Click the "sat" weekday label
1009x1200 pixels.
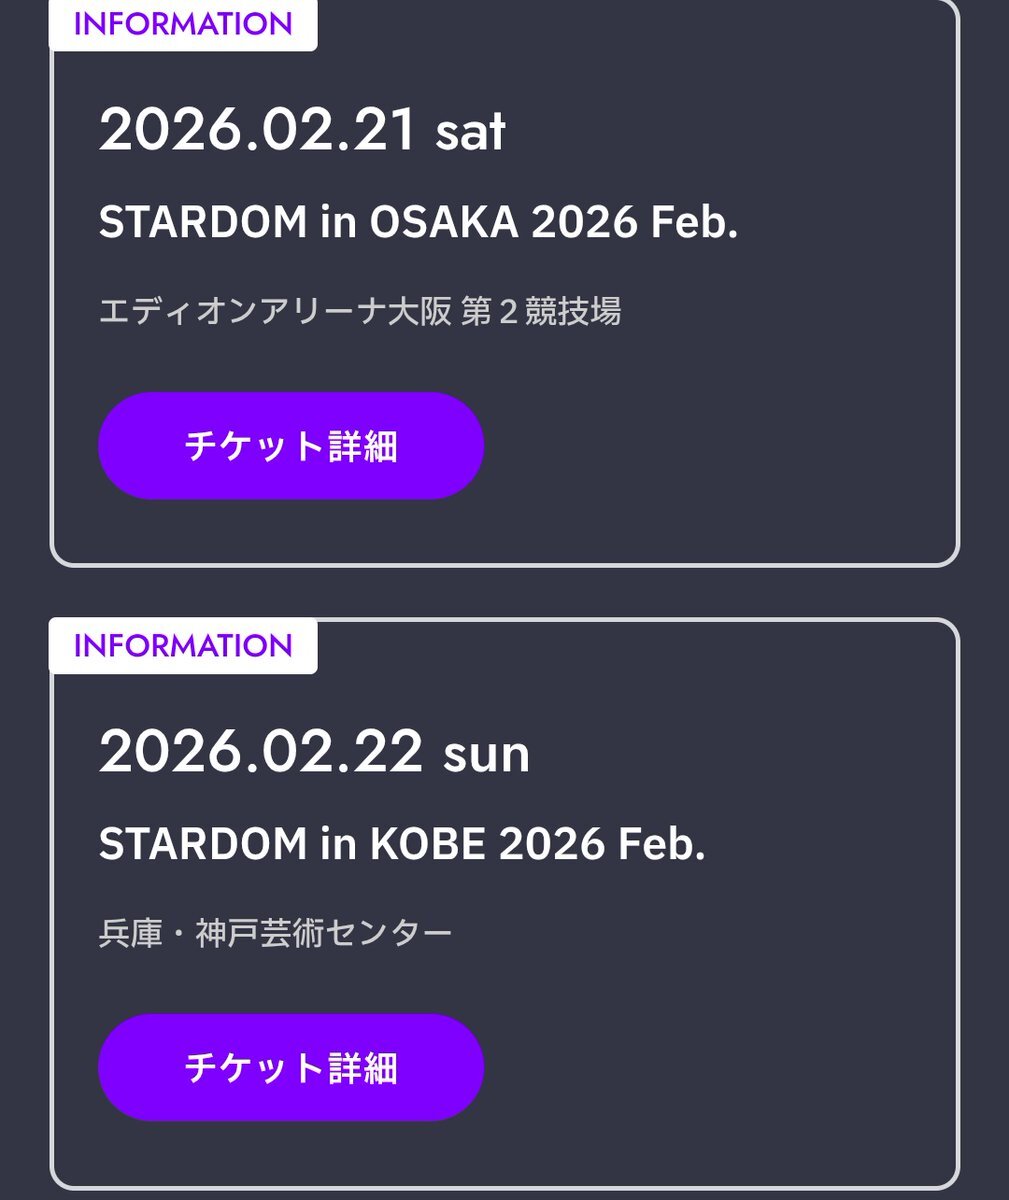470,132
